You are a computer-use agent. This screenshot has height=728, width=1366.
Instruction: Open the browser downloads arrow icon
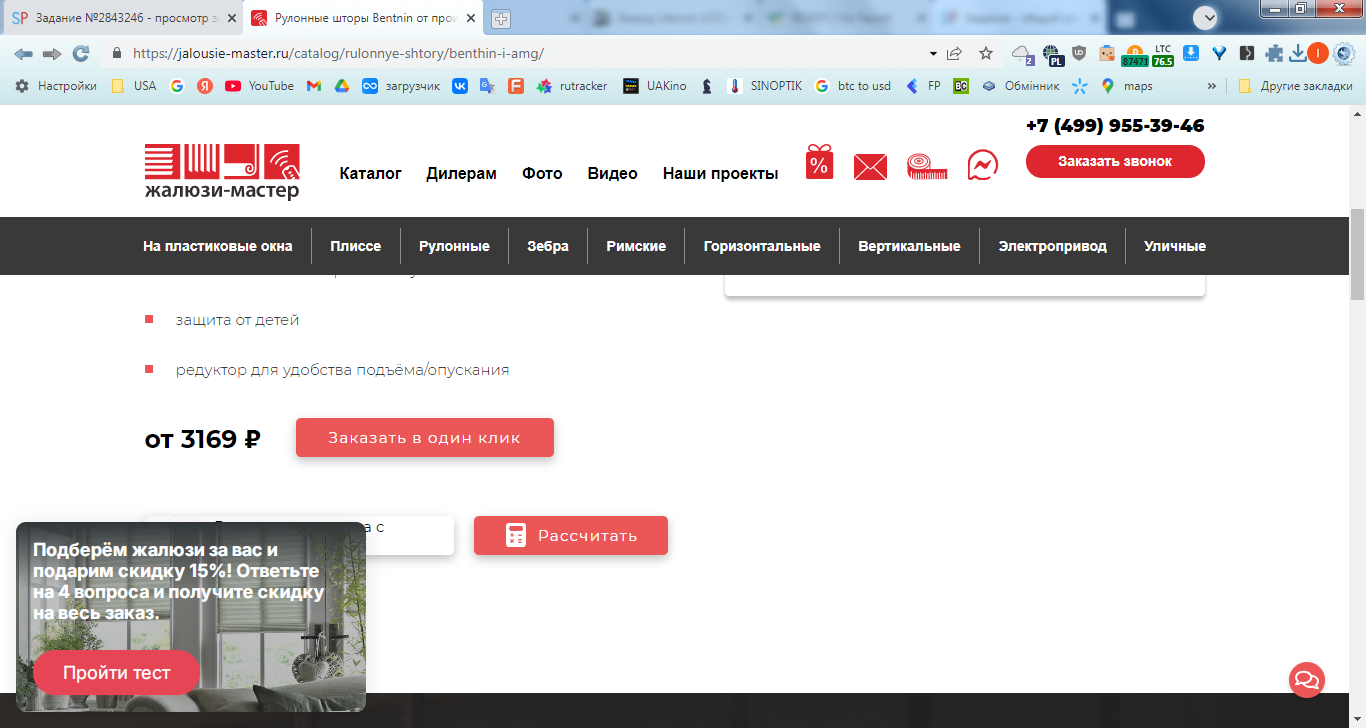click(1298, 53)
